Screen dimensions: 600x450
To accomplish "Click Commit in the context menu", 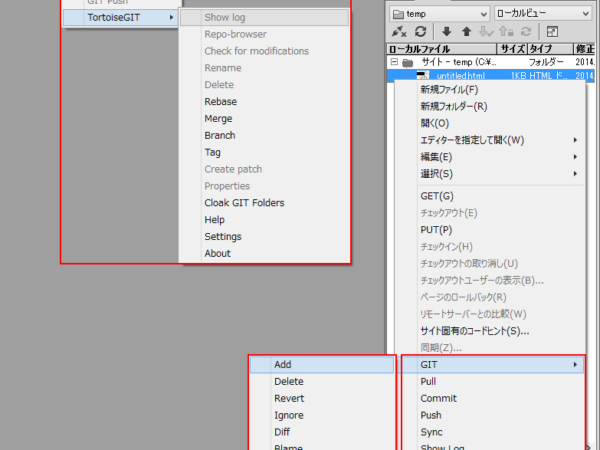I will [439, 398].
